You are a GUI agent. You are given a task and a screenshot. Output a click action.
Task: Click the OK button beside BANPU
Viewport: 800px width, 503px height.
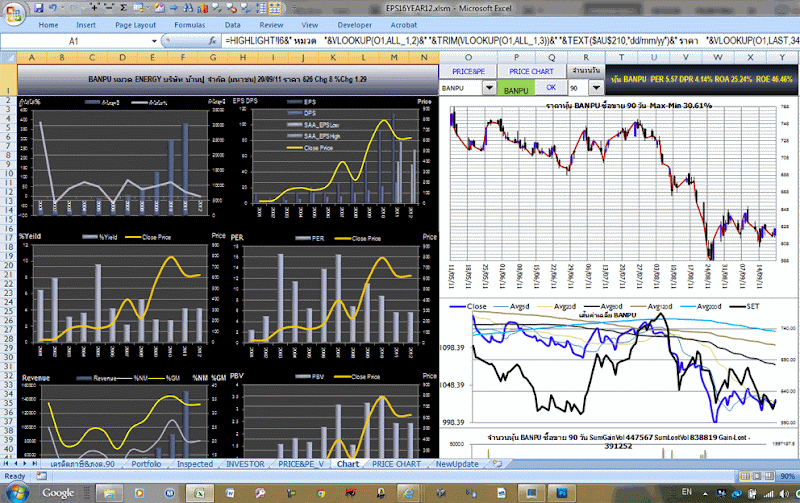click(x=551, y=88)
